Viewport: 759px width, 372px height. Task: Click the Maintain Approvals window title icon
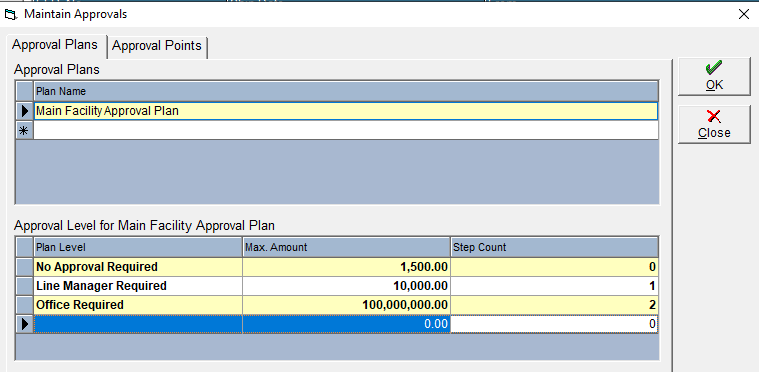click(10, 14)
